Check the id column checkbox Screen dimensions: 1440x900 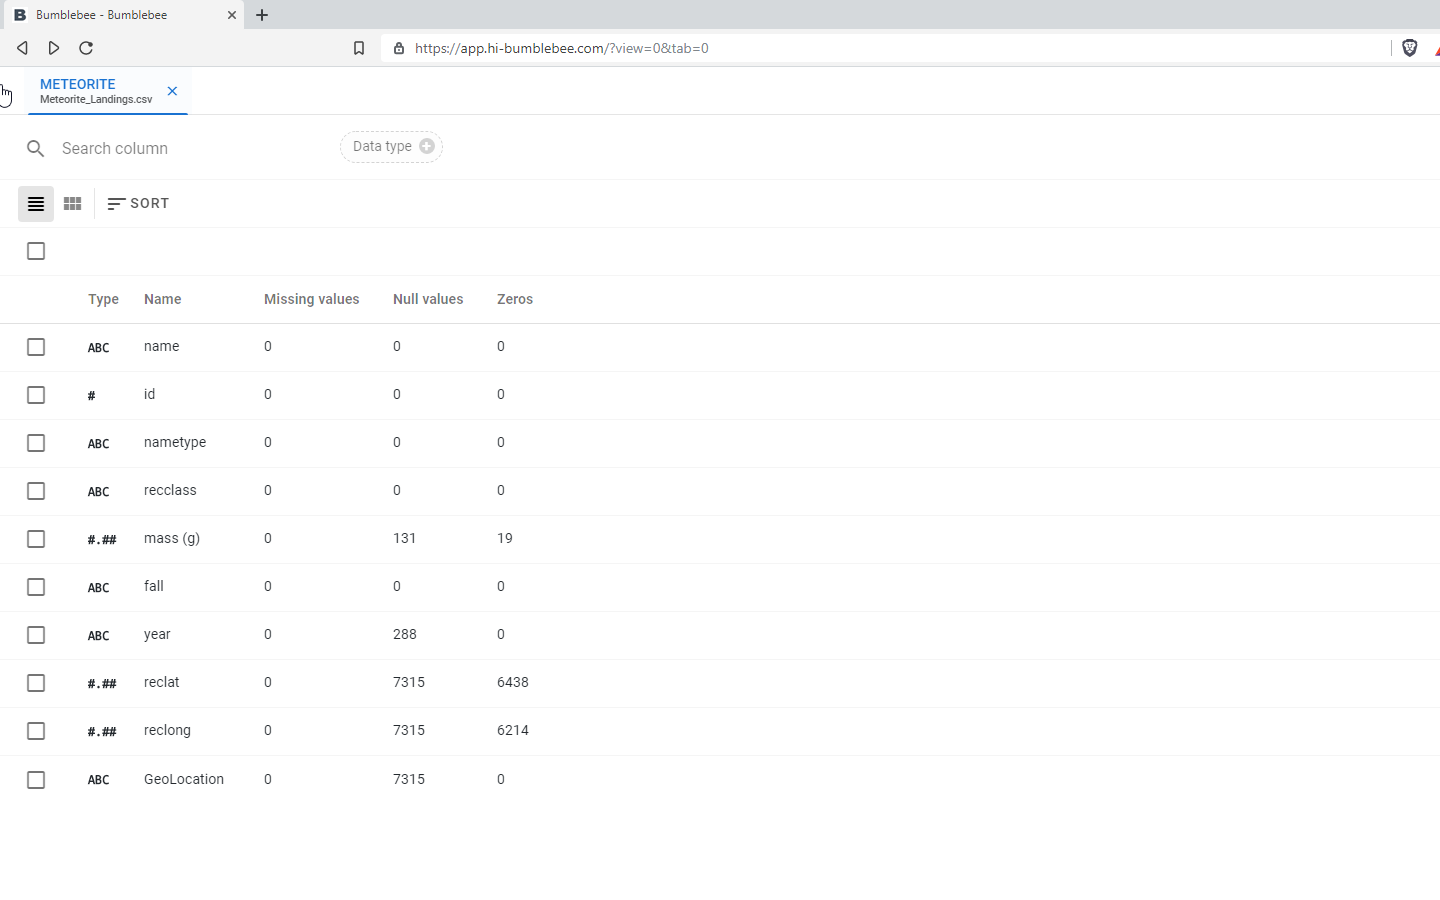pos(36,395)
